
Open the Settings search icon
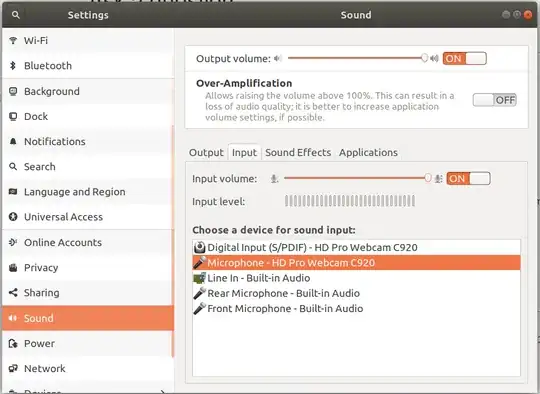coord(15,15)
